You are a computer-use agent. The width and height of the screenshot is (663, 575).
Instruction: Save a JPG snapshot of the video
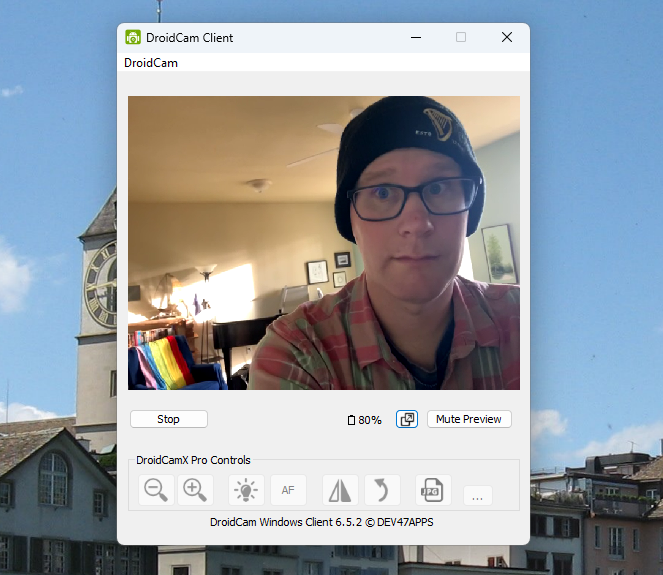coord(433,490)
